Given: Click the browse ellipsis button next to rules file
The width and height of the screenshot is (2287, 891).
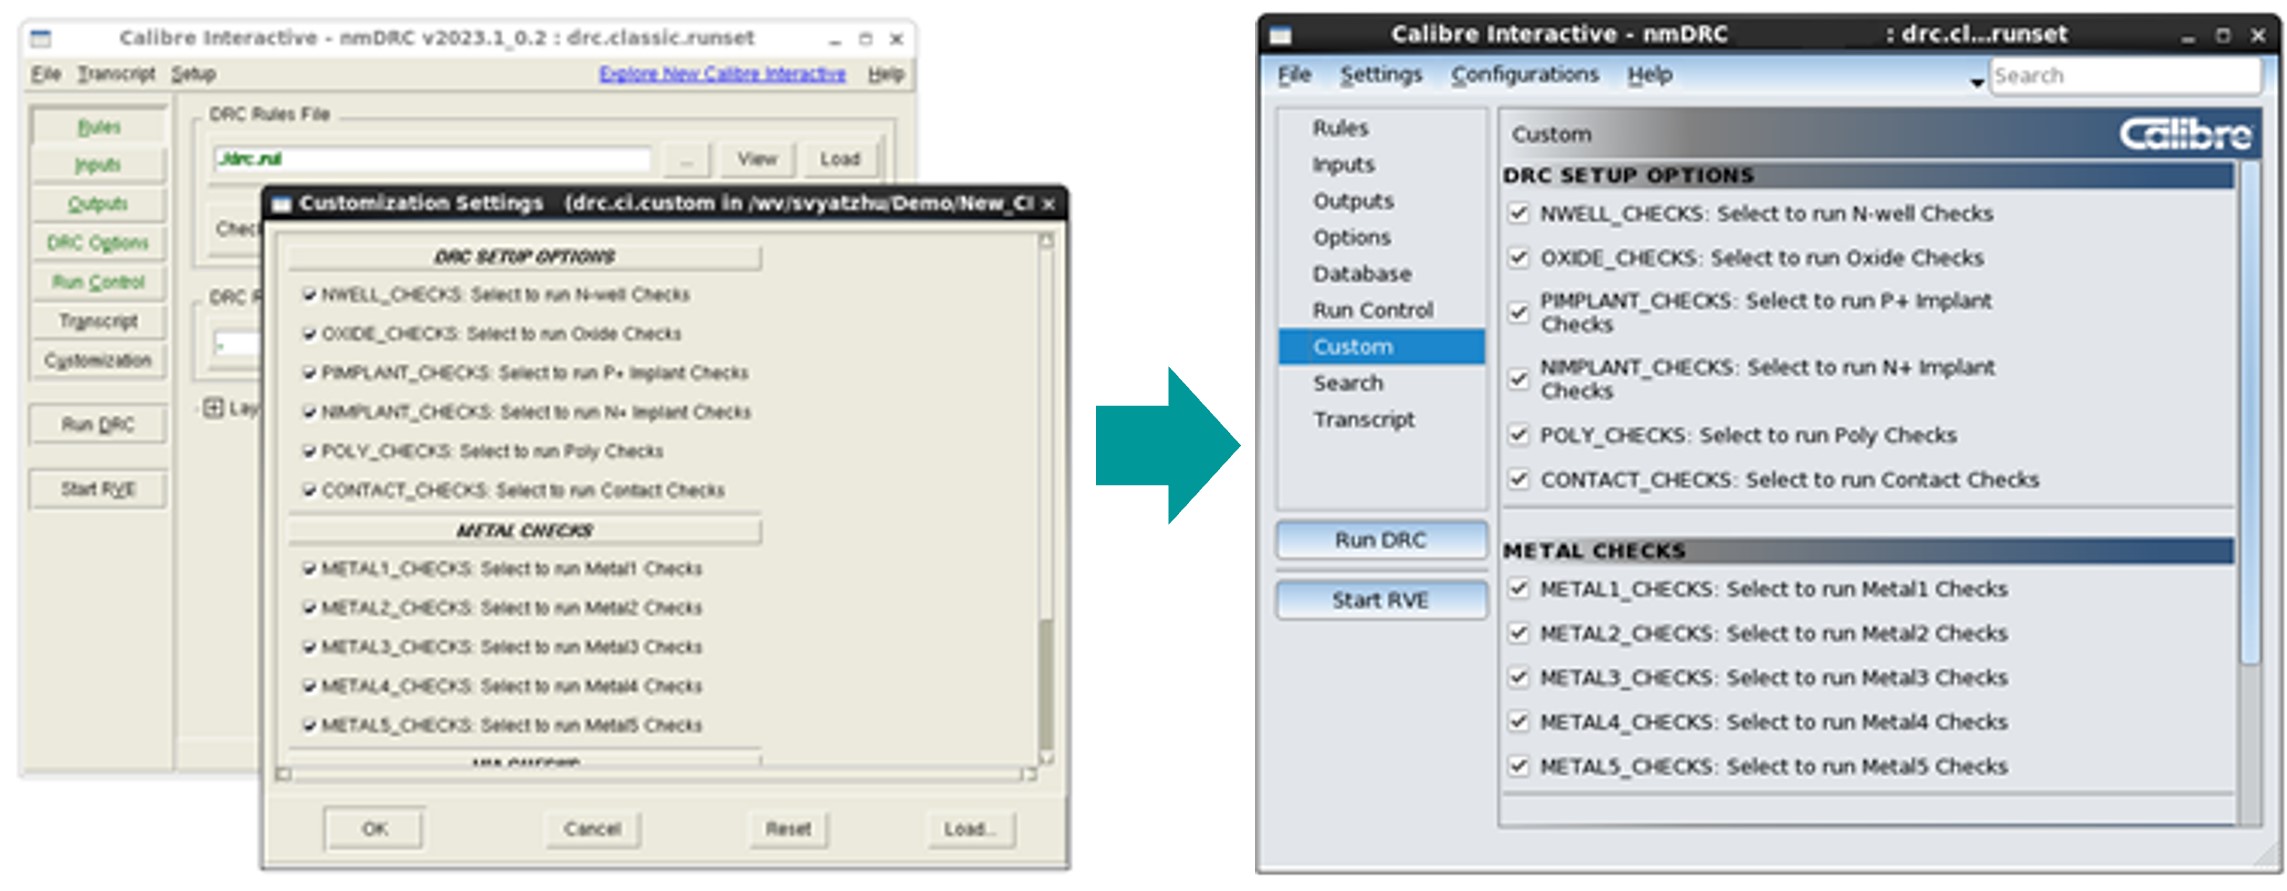Looking at the screenshot, I should pyautogui.click(x=686, y=160).
